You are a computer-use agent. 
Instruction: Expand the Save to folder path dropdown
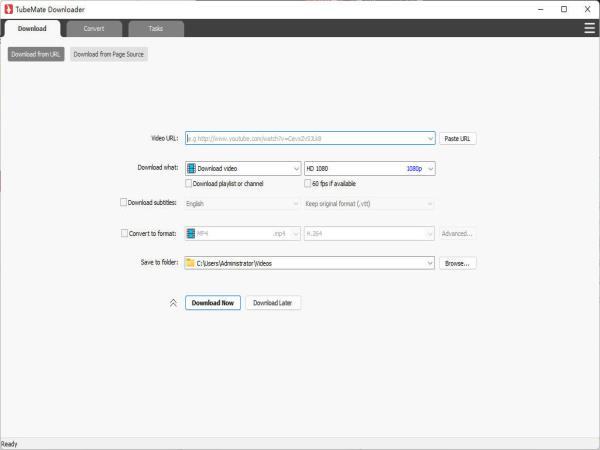(x=430, y=263)
